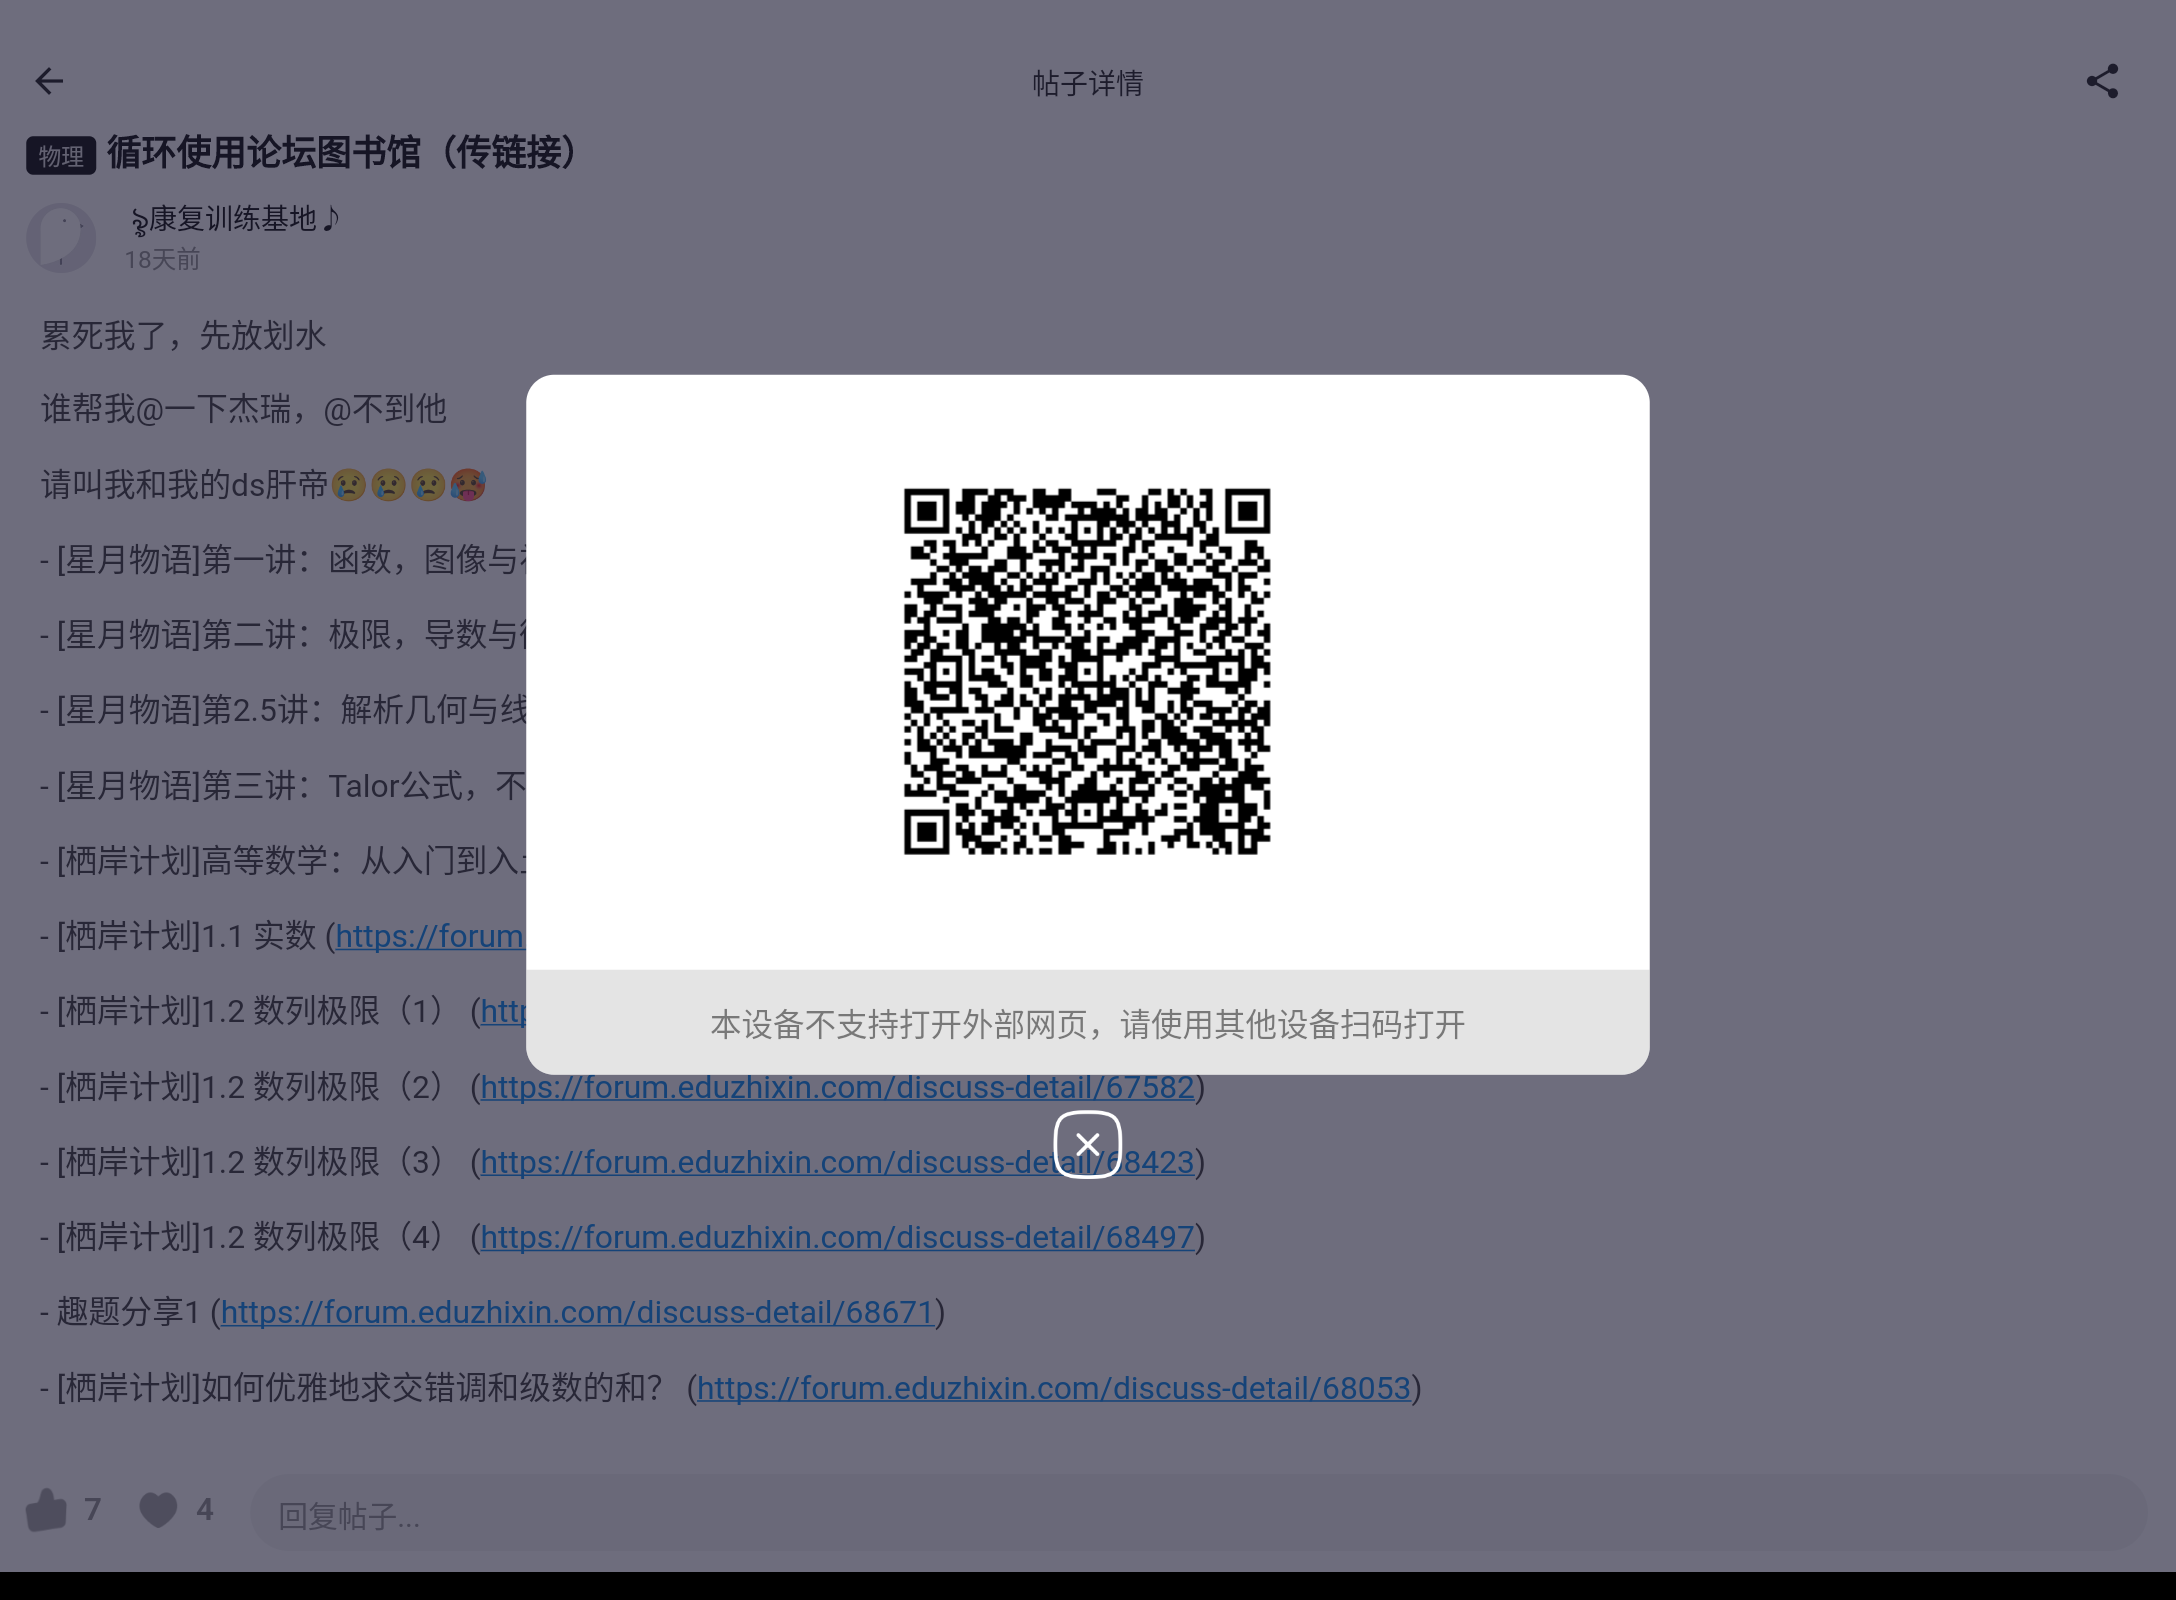
Task: Click author name 康复训练基地
Action: point(234,219)
